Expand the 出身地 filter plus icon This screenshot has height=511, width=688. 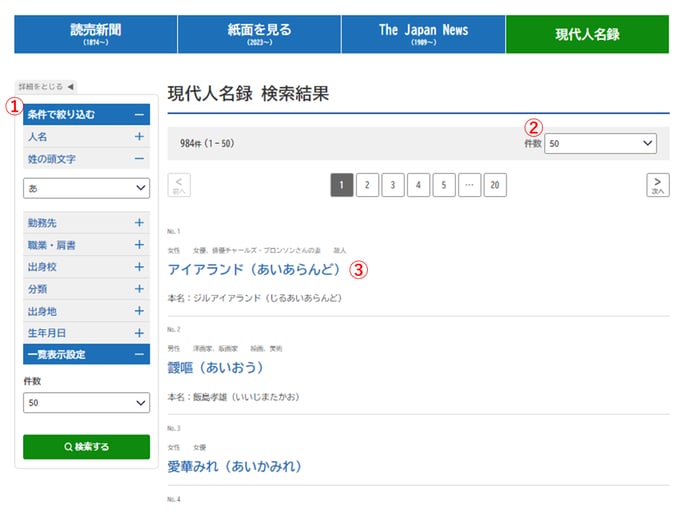tap(139, 311)
